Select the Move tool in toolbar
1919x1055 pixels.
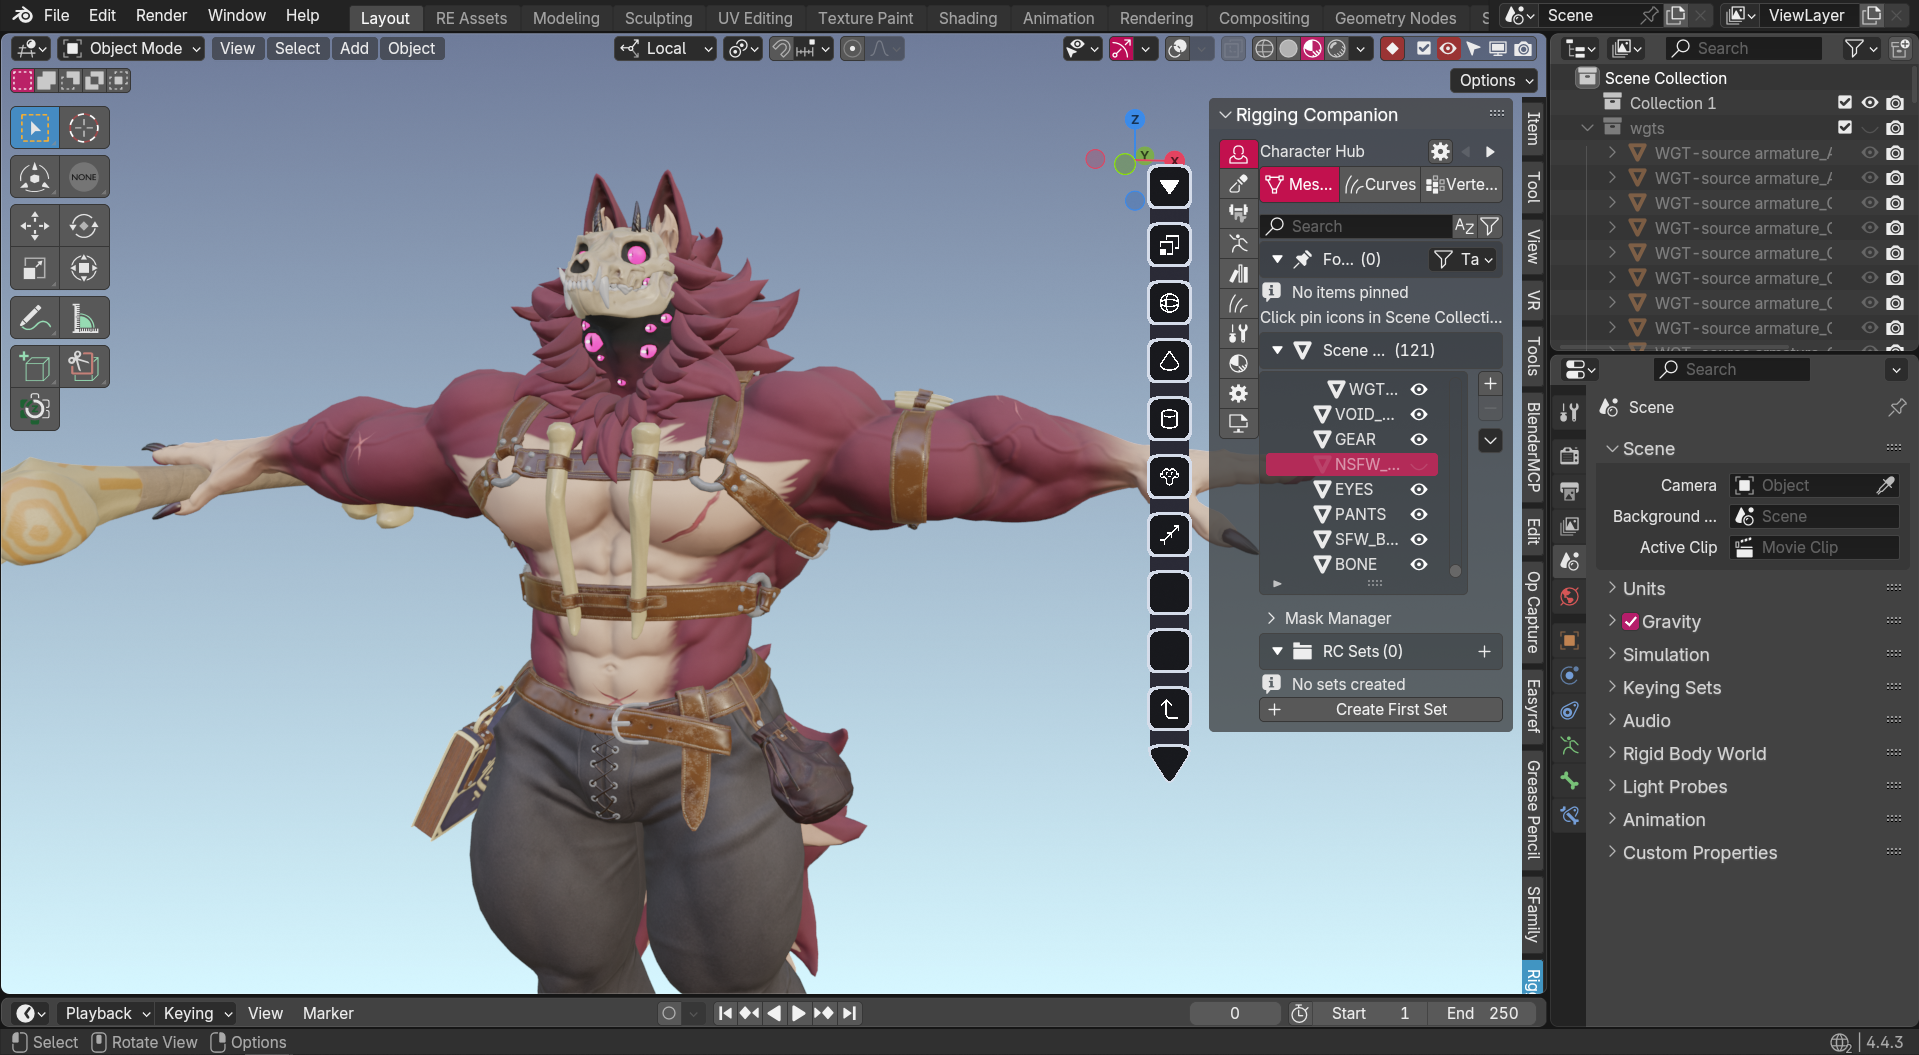pyautogui.click(x=34, y=226)
